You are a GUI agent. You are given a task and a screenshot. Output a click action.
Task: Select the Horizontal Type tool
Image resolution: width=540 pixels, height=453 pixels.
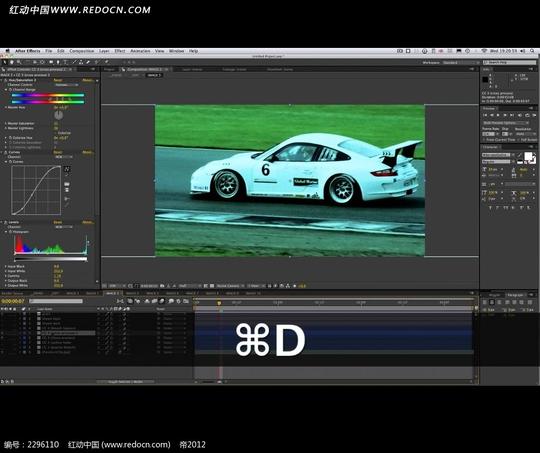pyautogui.click(x=65, y=62)
